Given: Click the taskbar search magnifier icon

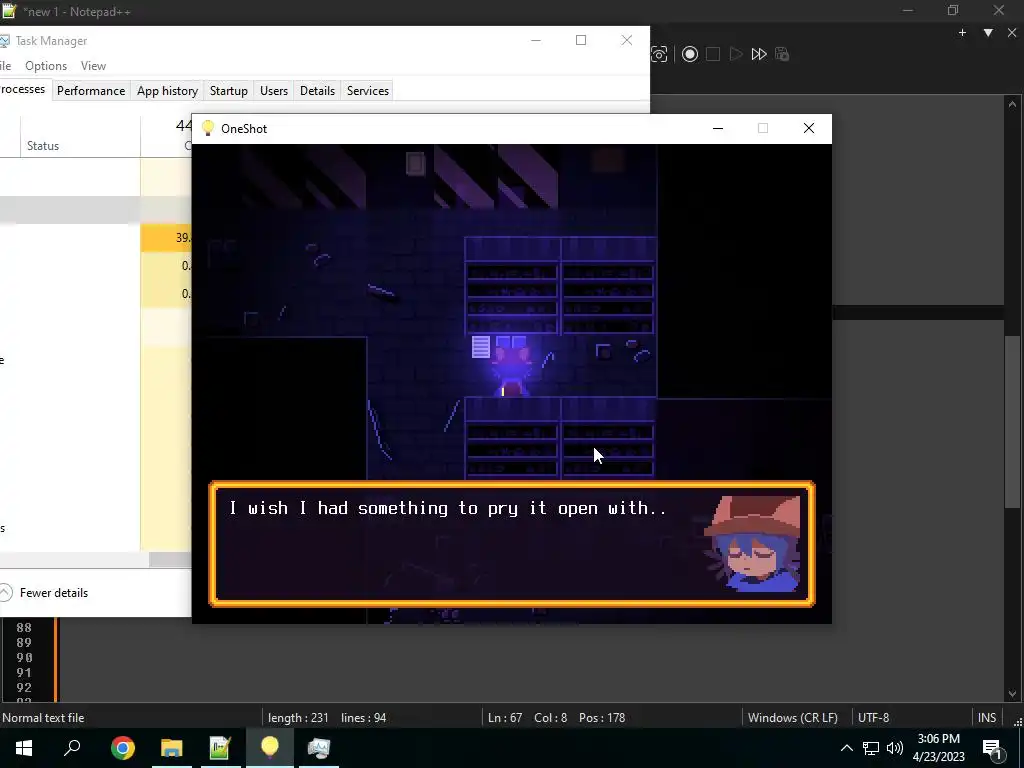Looking at the screenshot, I should (x=72, y=748).
